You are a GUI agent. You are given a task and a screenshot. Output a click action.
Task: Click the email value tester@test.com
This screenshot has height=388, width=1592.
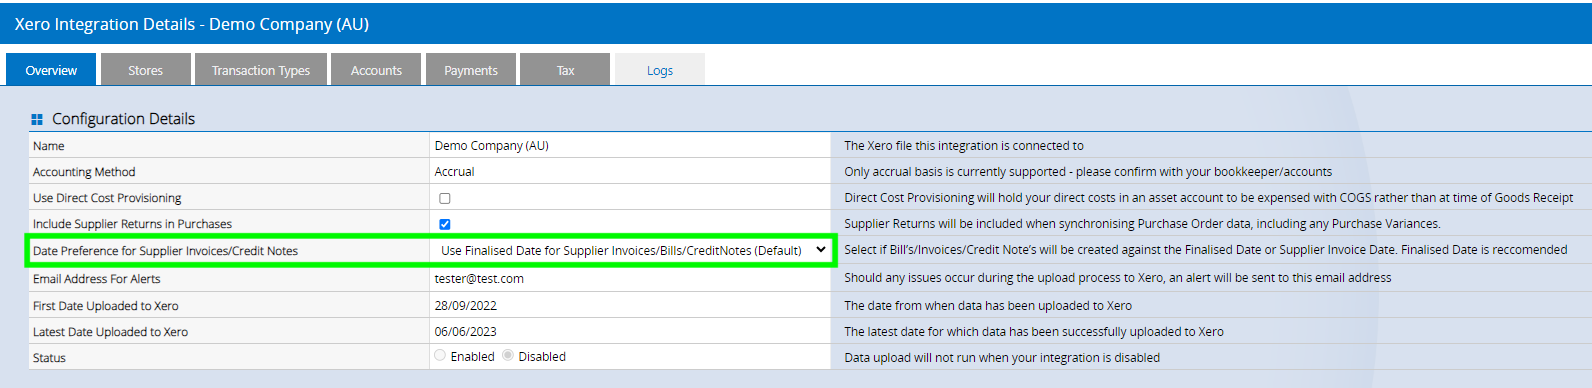tap(479, 279)
